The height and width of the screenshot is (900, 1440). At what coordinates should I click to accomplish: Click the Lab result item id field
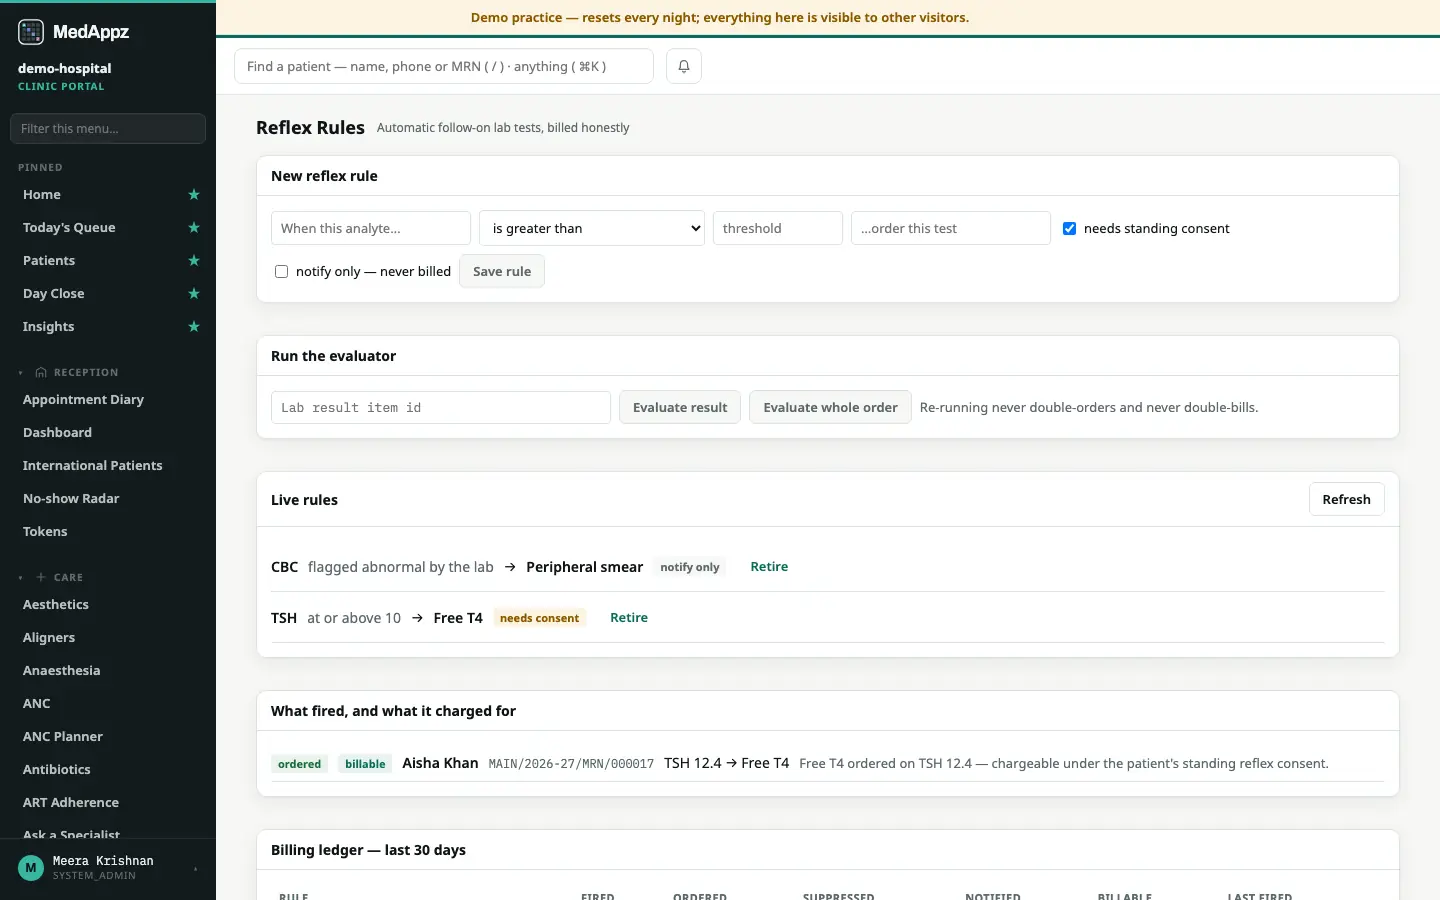(x=441, y=407)
